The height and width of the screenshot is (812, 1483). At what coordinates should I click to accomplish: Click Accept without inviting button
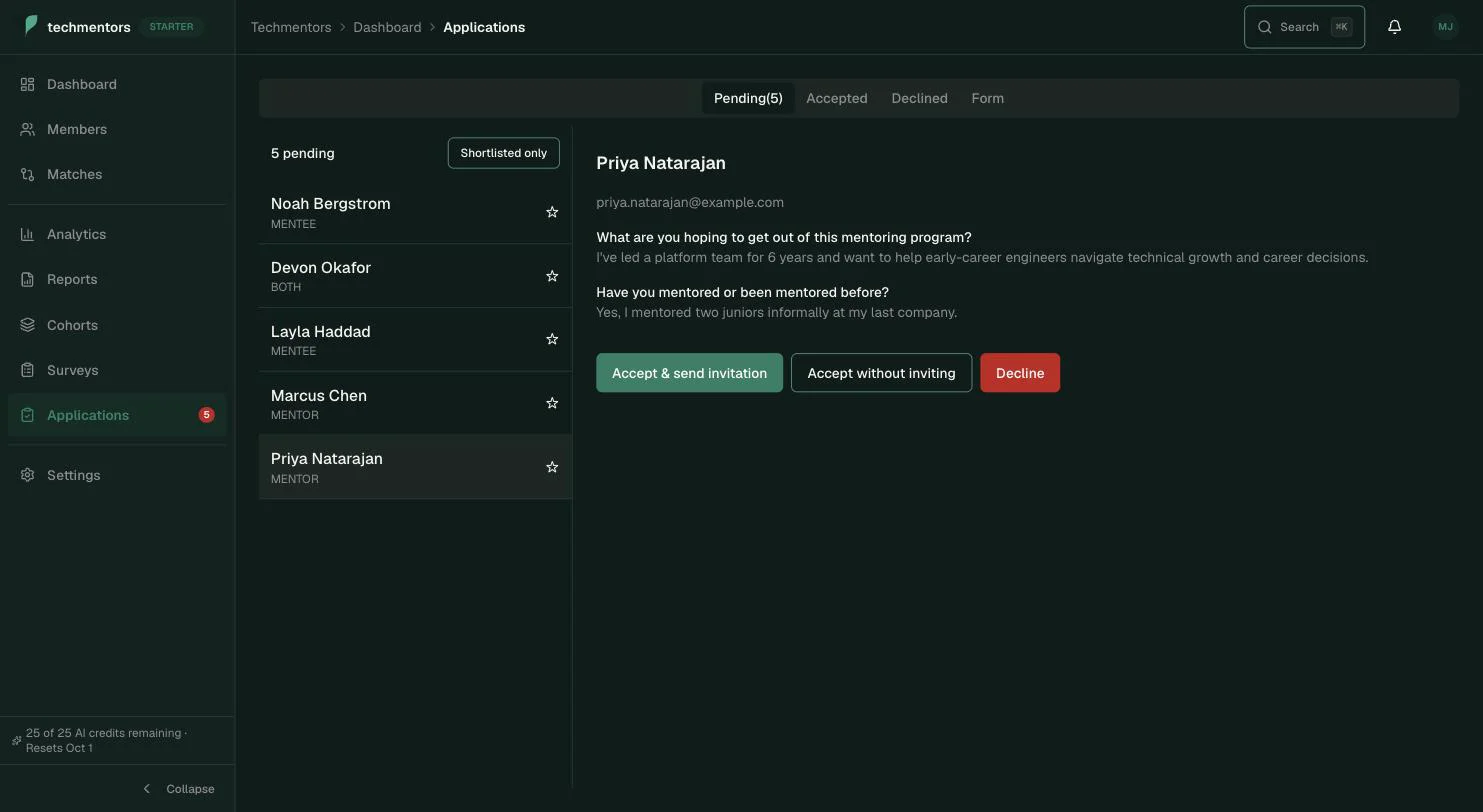[881, 373]
